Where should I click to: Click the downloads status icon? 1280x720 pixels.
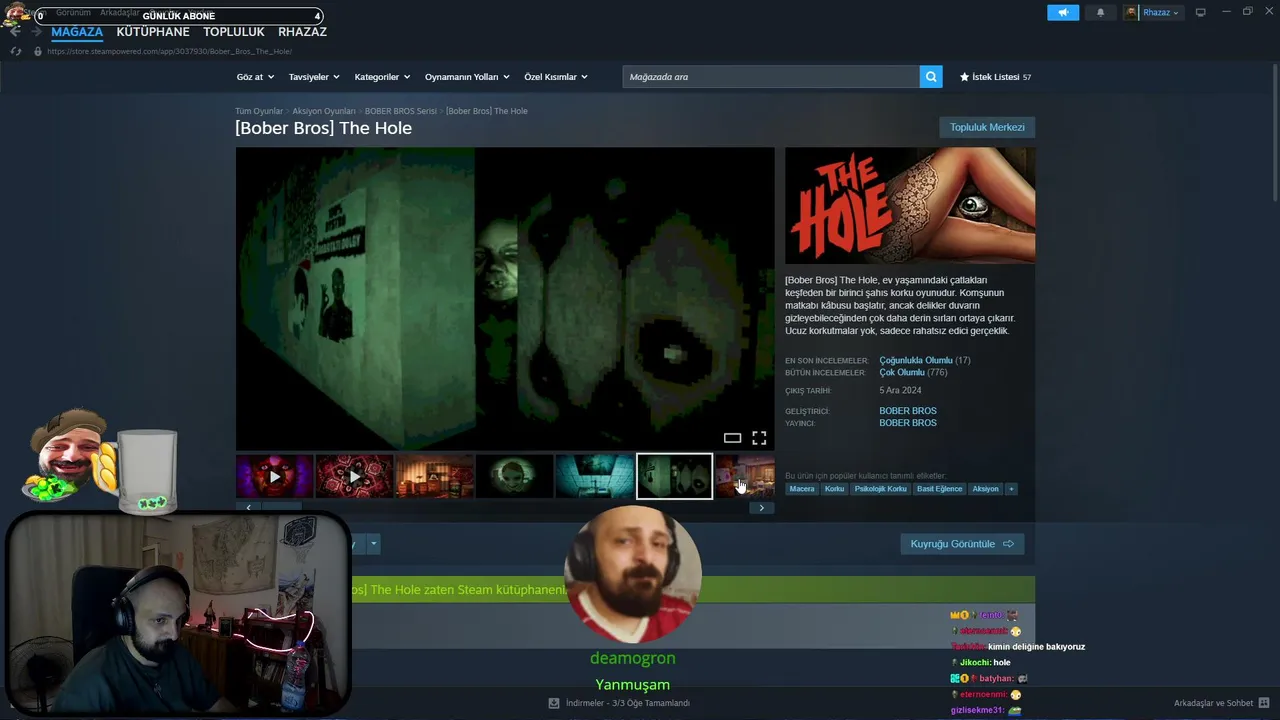point(554,703)
